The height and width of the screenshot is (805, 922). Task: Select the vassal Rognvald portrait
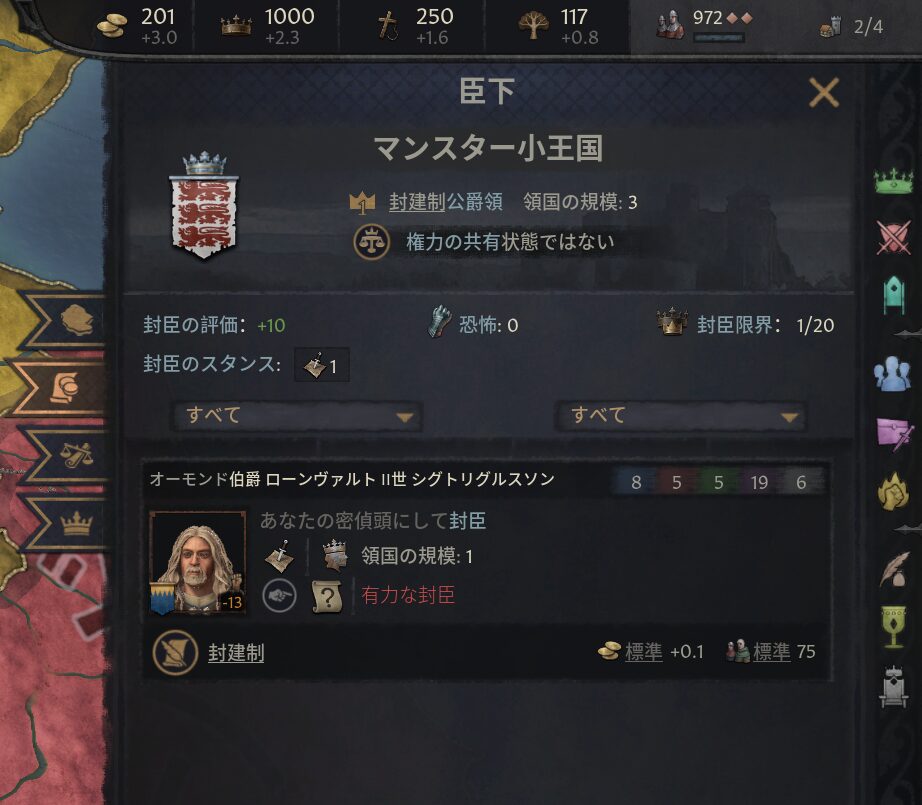(198, 563)
